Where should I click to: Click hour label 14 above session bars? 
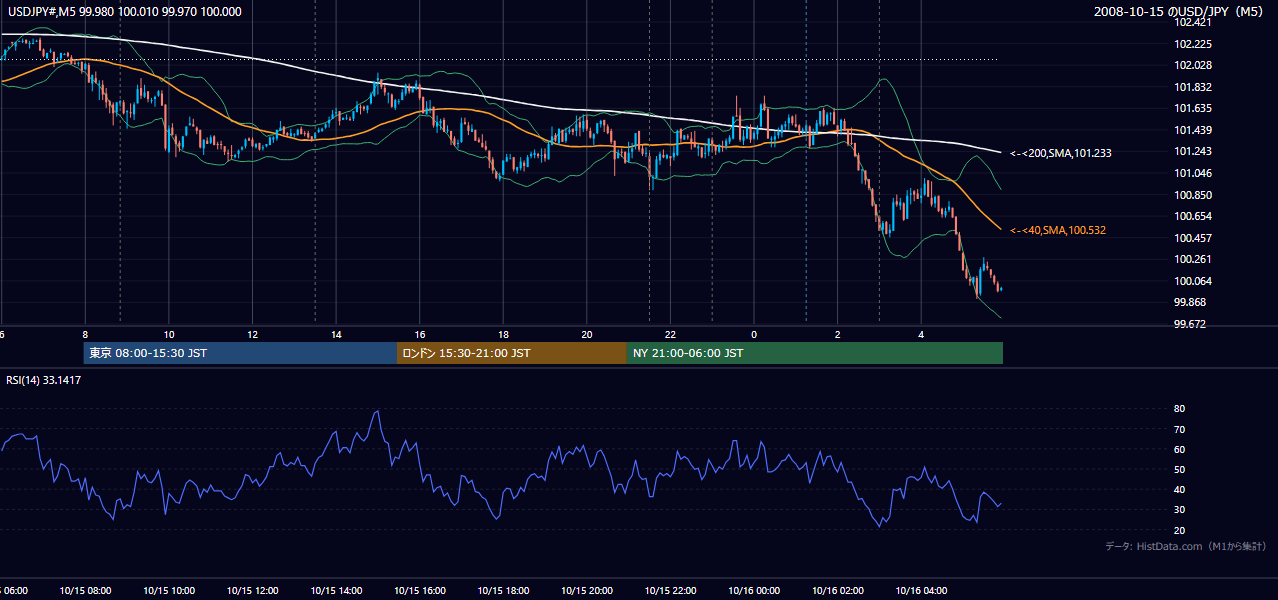pos(336,334)
